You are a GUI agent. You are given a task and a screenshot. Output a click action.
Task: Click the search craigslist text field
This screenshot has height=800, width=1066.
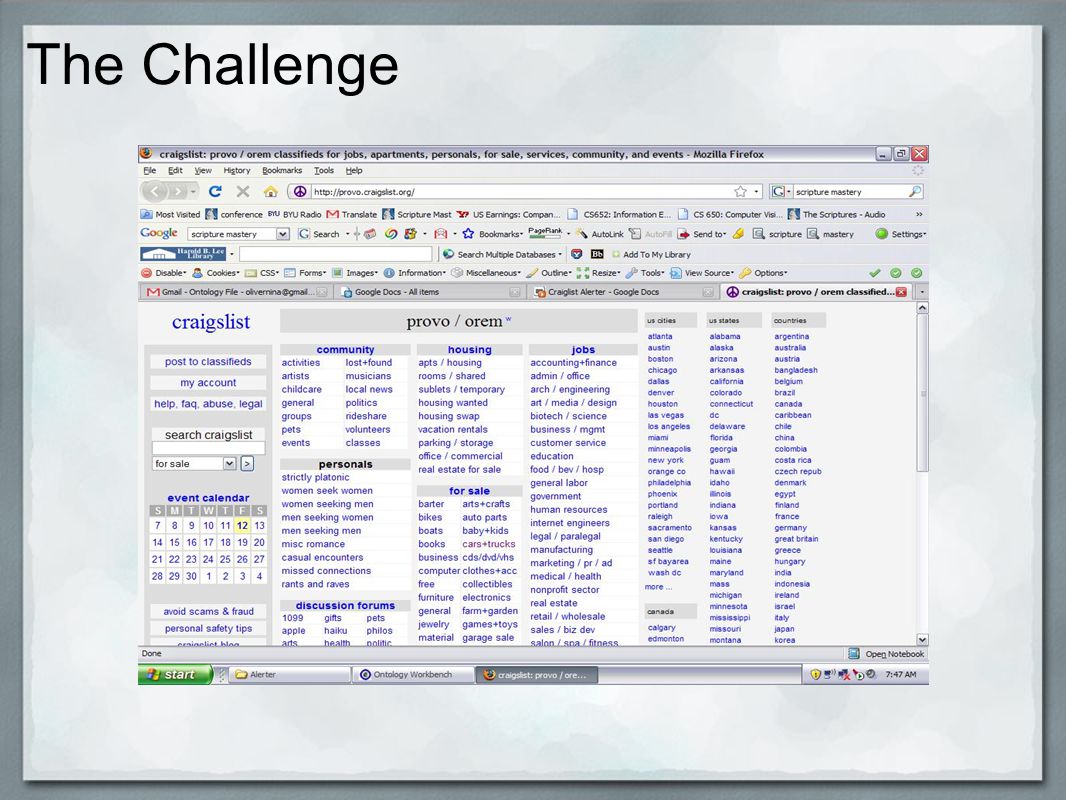(208, 448)
